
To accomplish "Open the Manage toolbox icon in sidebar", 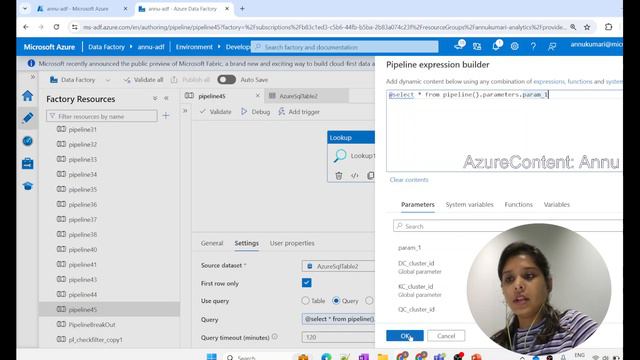I will pyautogui.click(x=28, y=163).
